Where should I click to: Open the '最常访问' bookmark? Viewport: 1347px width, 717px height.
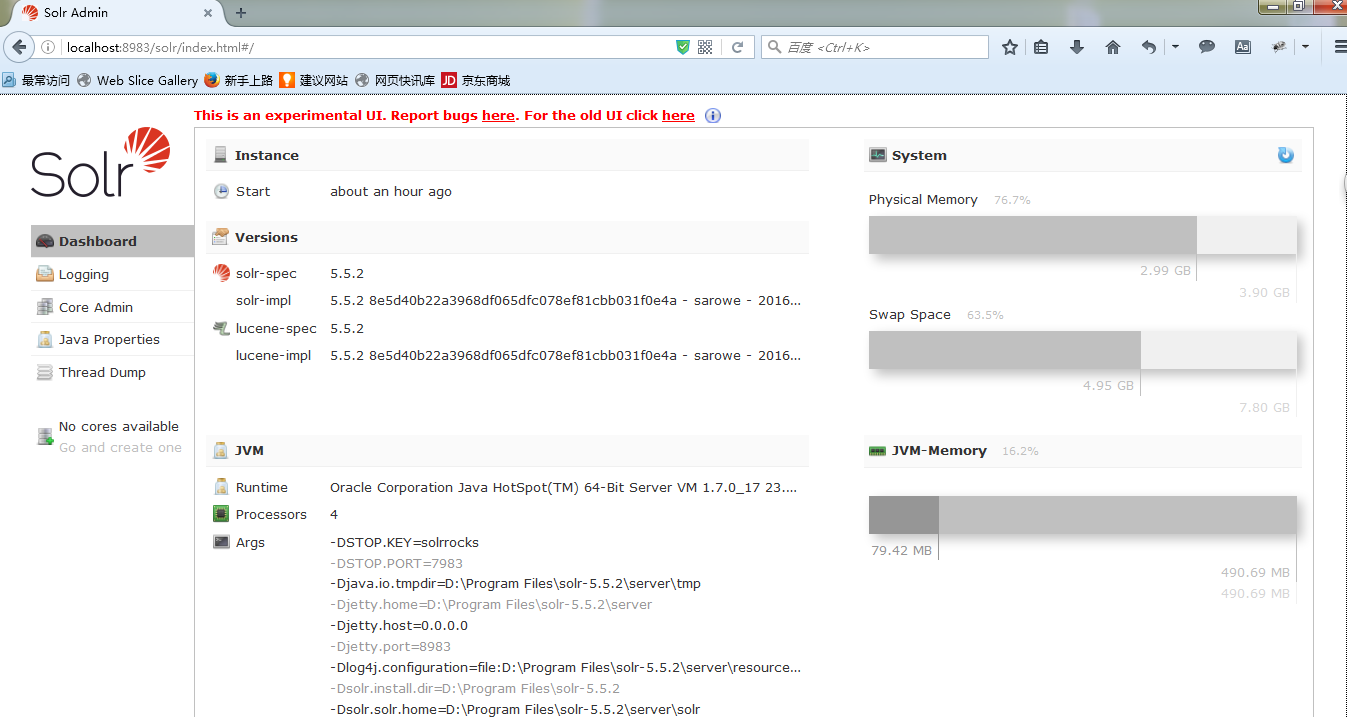[x=36, y=80]
